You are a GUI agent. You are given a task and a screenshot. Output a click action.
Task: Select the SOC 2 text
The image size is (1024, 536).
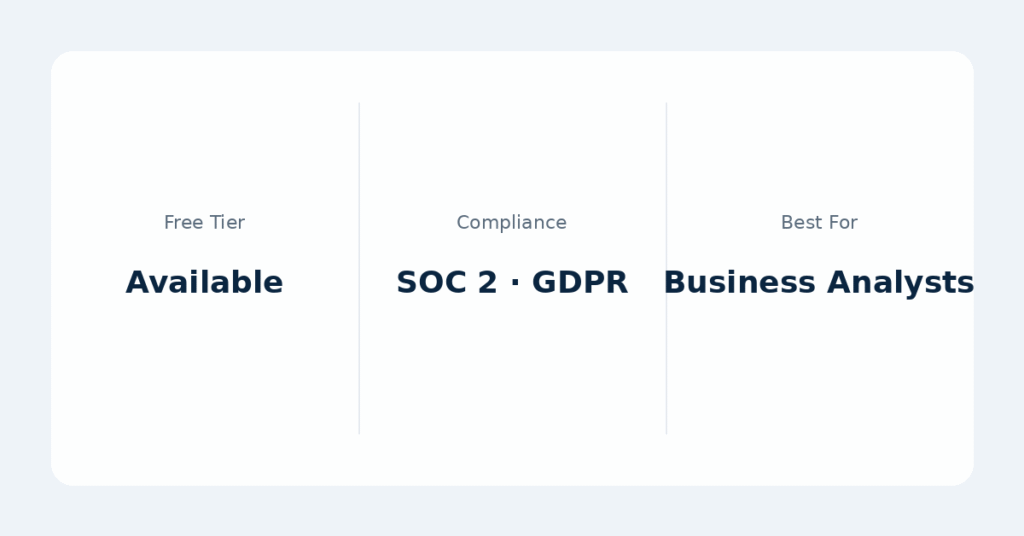446,283
